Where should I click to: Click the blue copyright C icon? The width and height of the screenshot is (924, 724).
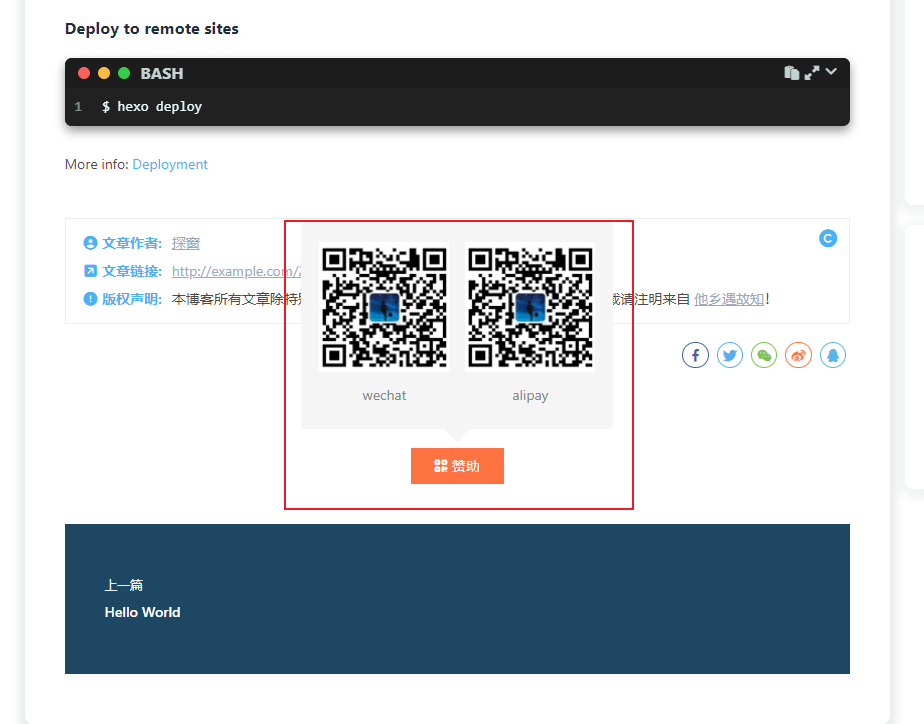point(828,238)
